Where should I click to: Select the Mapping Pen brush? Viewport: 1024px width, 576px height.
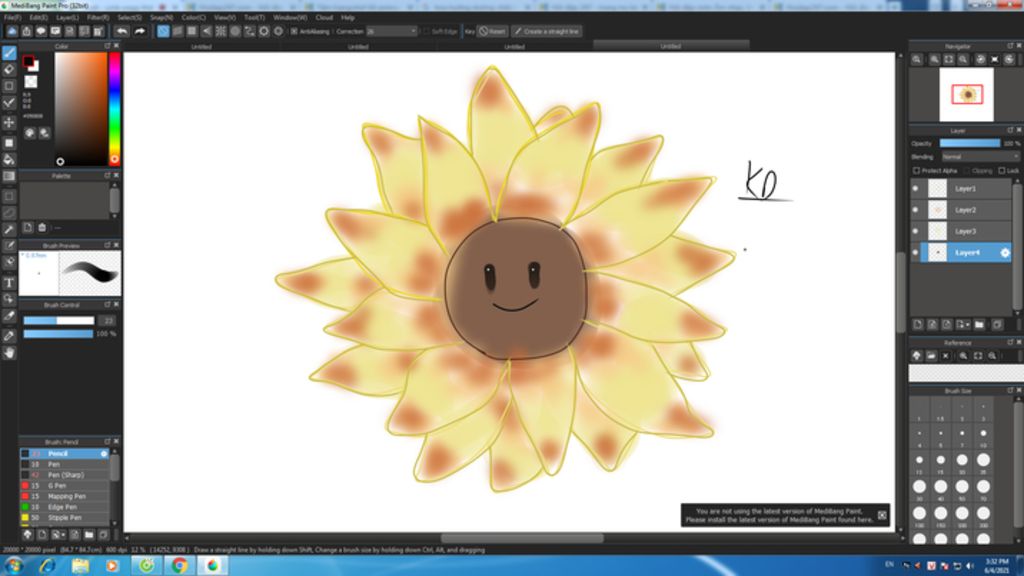point(64,496)
